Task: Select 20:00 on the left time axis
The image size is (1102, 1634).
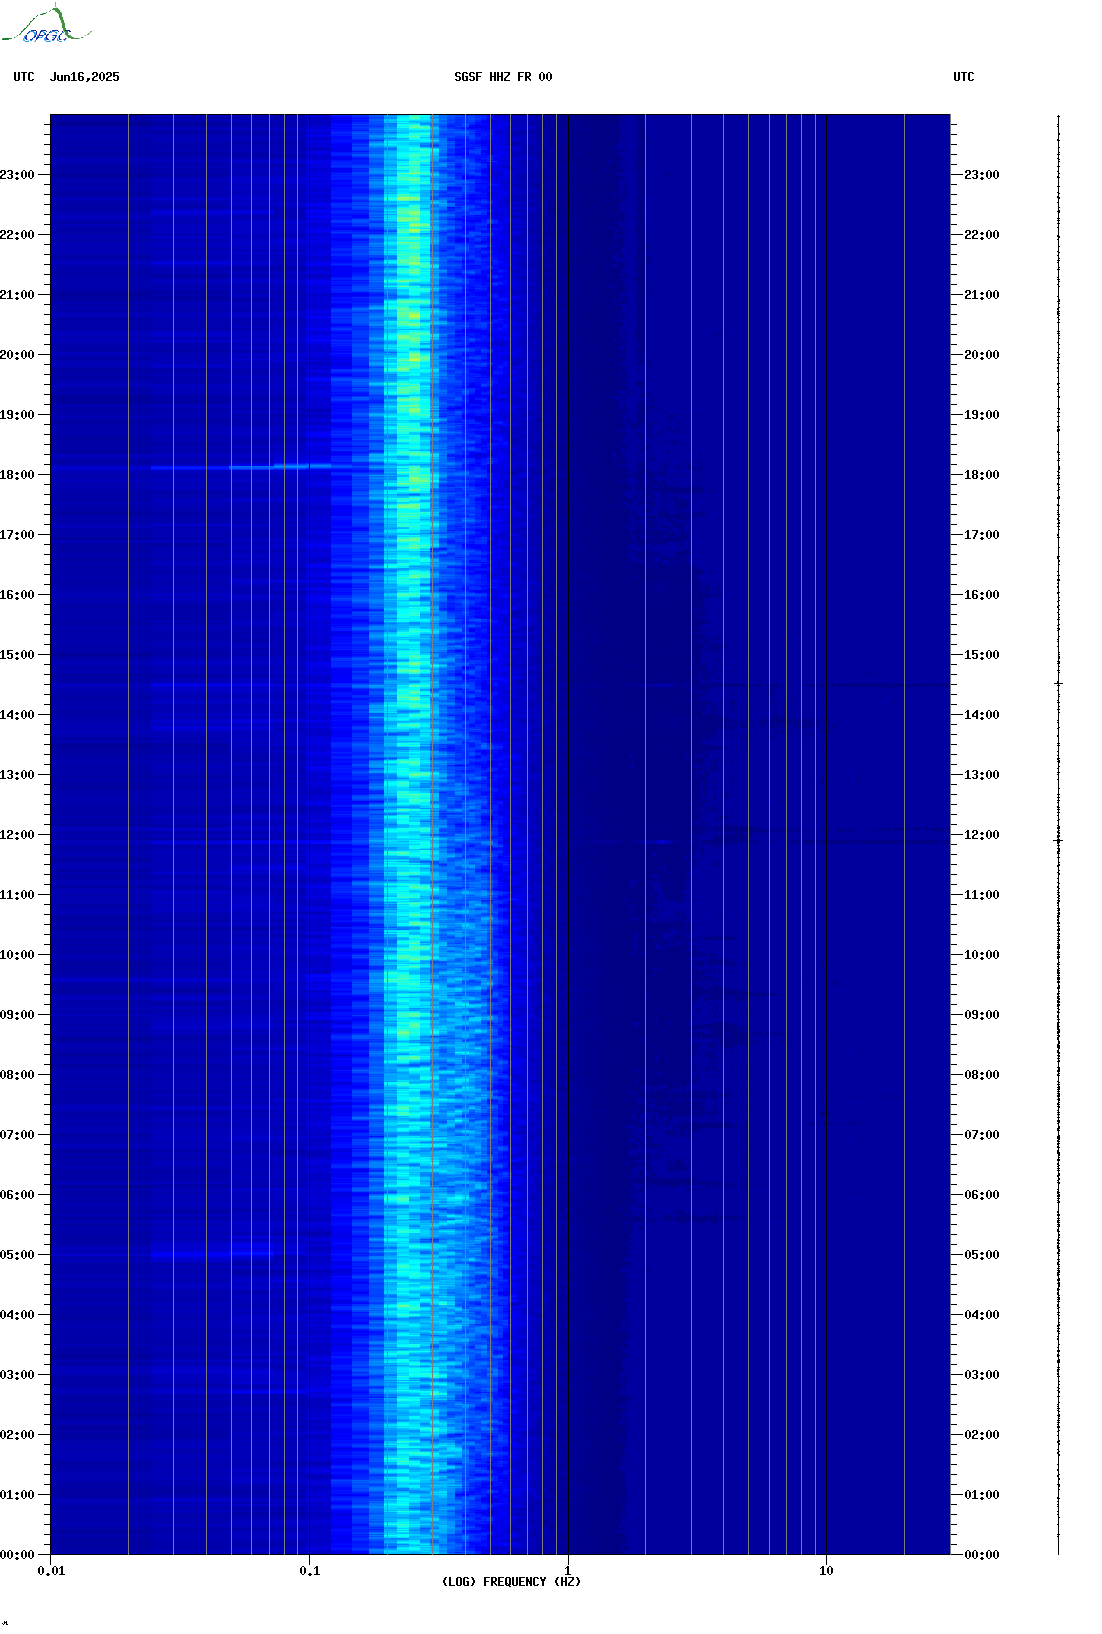Action: [17, 355]
